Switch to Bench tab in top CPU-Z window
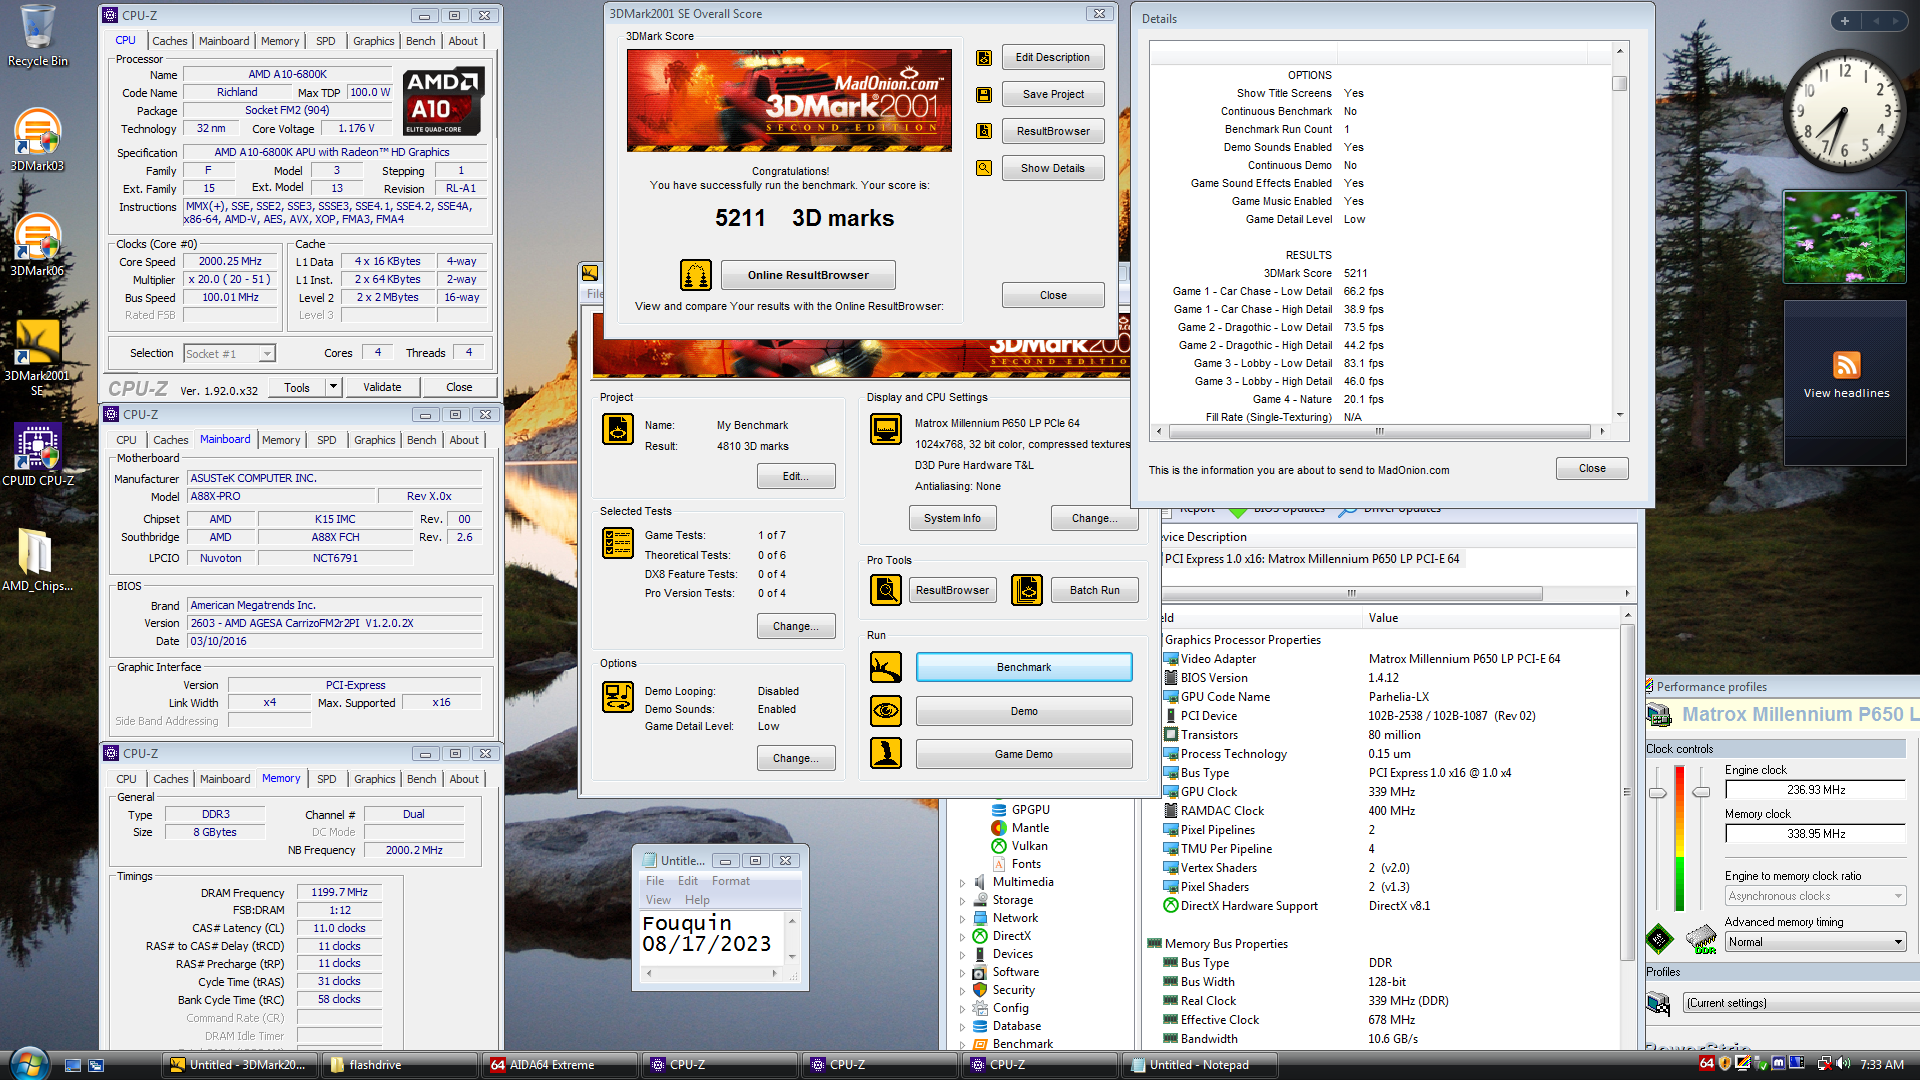 420,41
